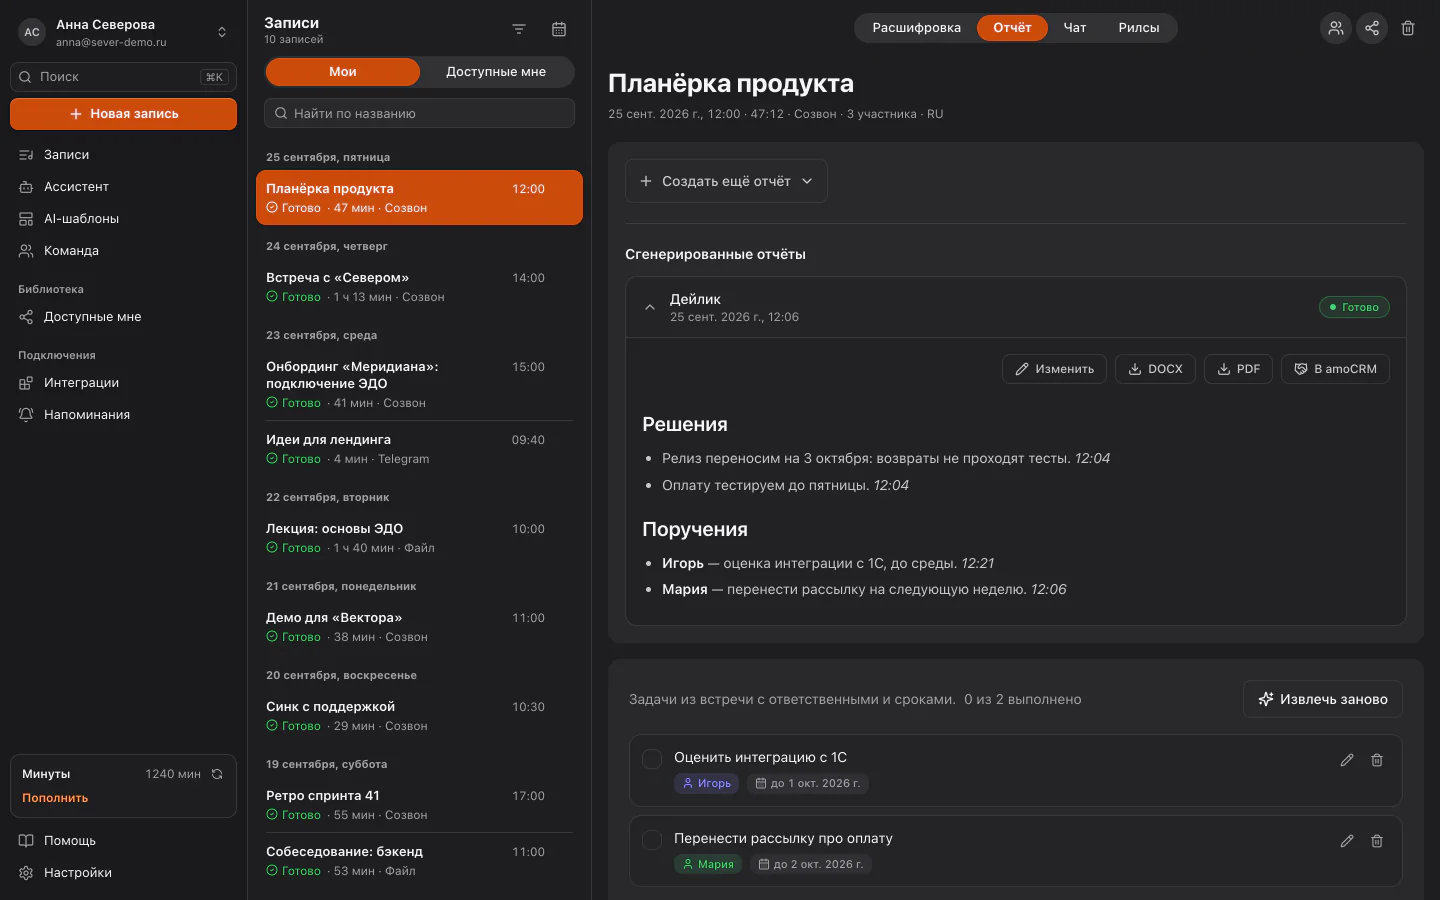The image size is (1440, 900).
Task: Click deadline до 1 окт. 2026 г.
Action: click(x=808, y=784)
